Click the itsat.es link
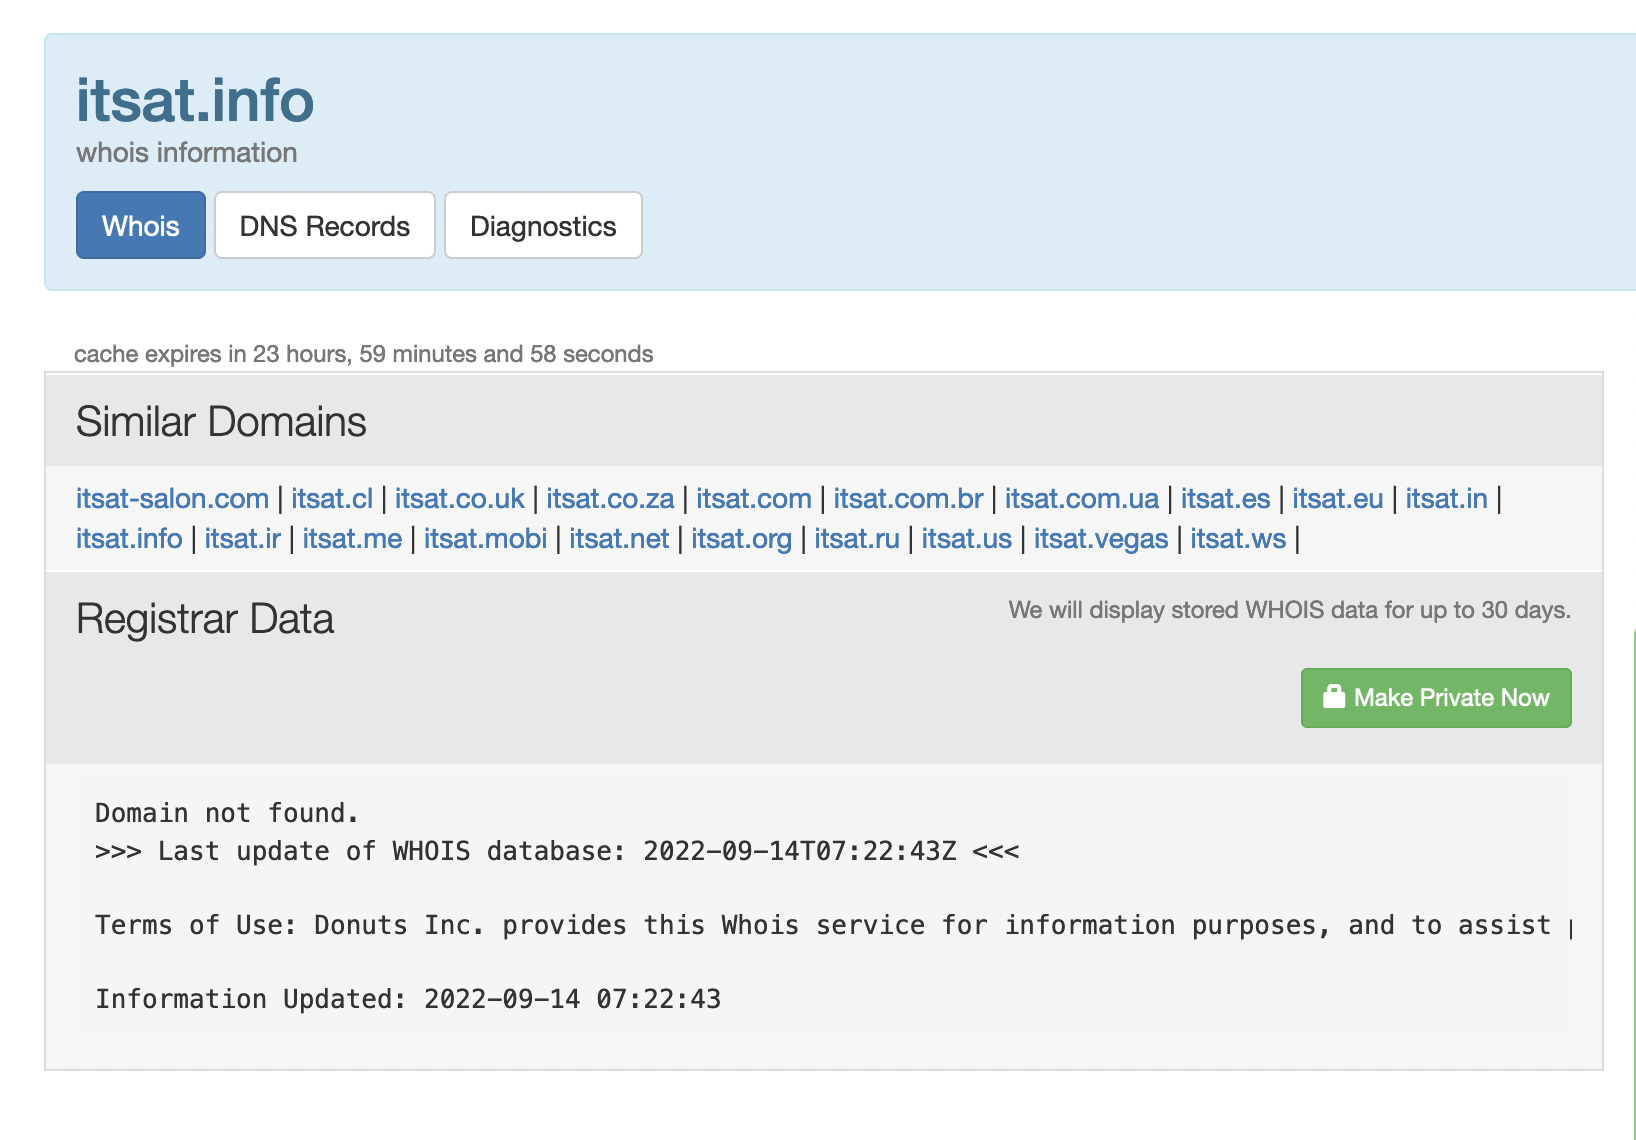 (x=1225, y=498)
